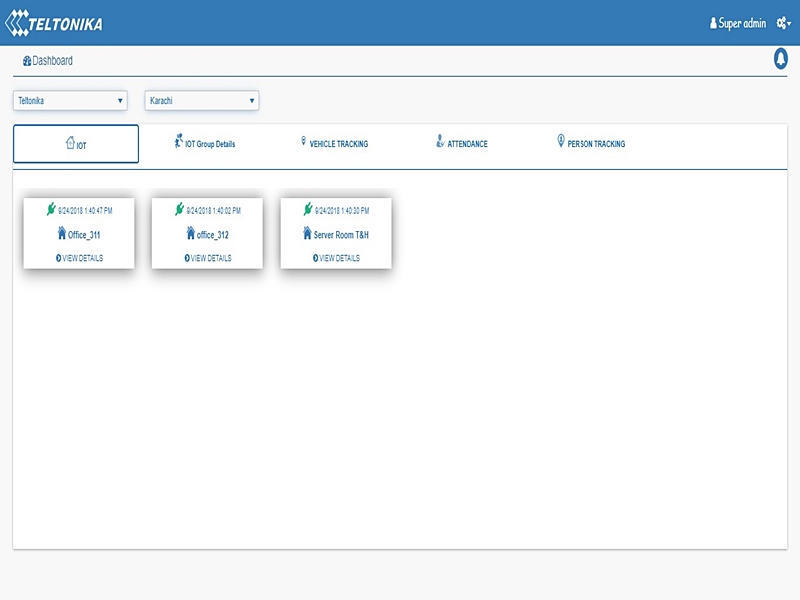The width and height of the screenshot is (800, 600).
Task: Click the settings gears icon
Action: [x=783, y=23]
